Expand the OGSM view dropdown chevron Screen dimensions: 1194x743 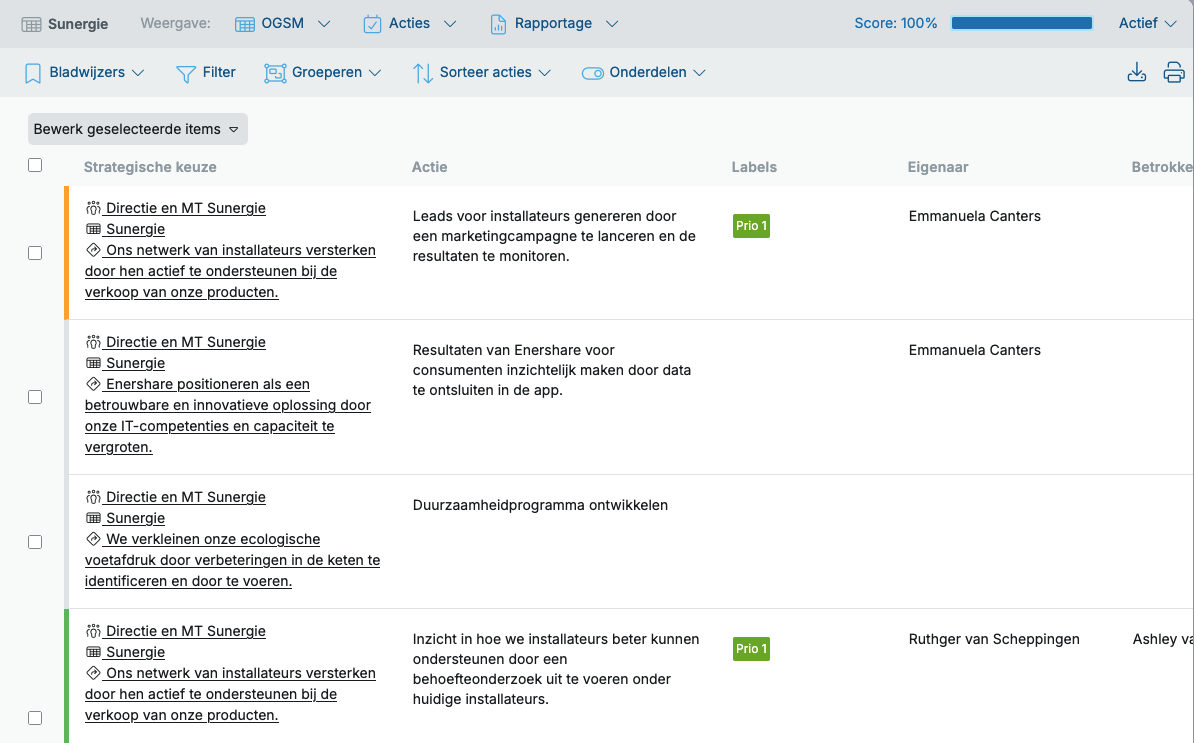point(324,24)
